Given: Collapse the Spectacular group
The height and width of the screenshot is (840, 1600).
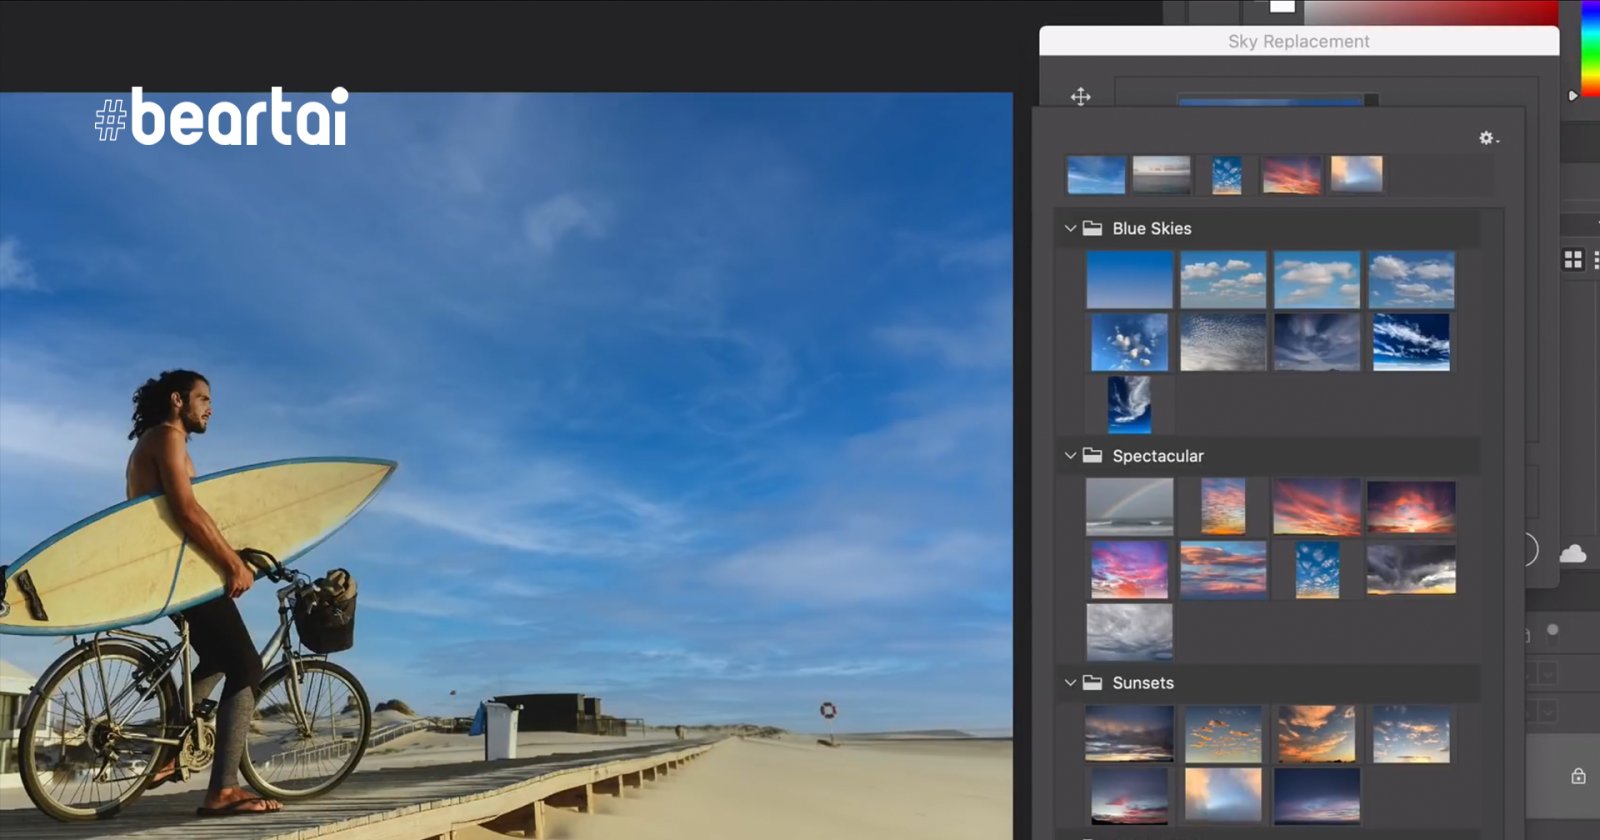Looking at the screenshot, I should pos(1070,455).
